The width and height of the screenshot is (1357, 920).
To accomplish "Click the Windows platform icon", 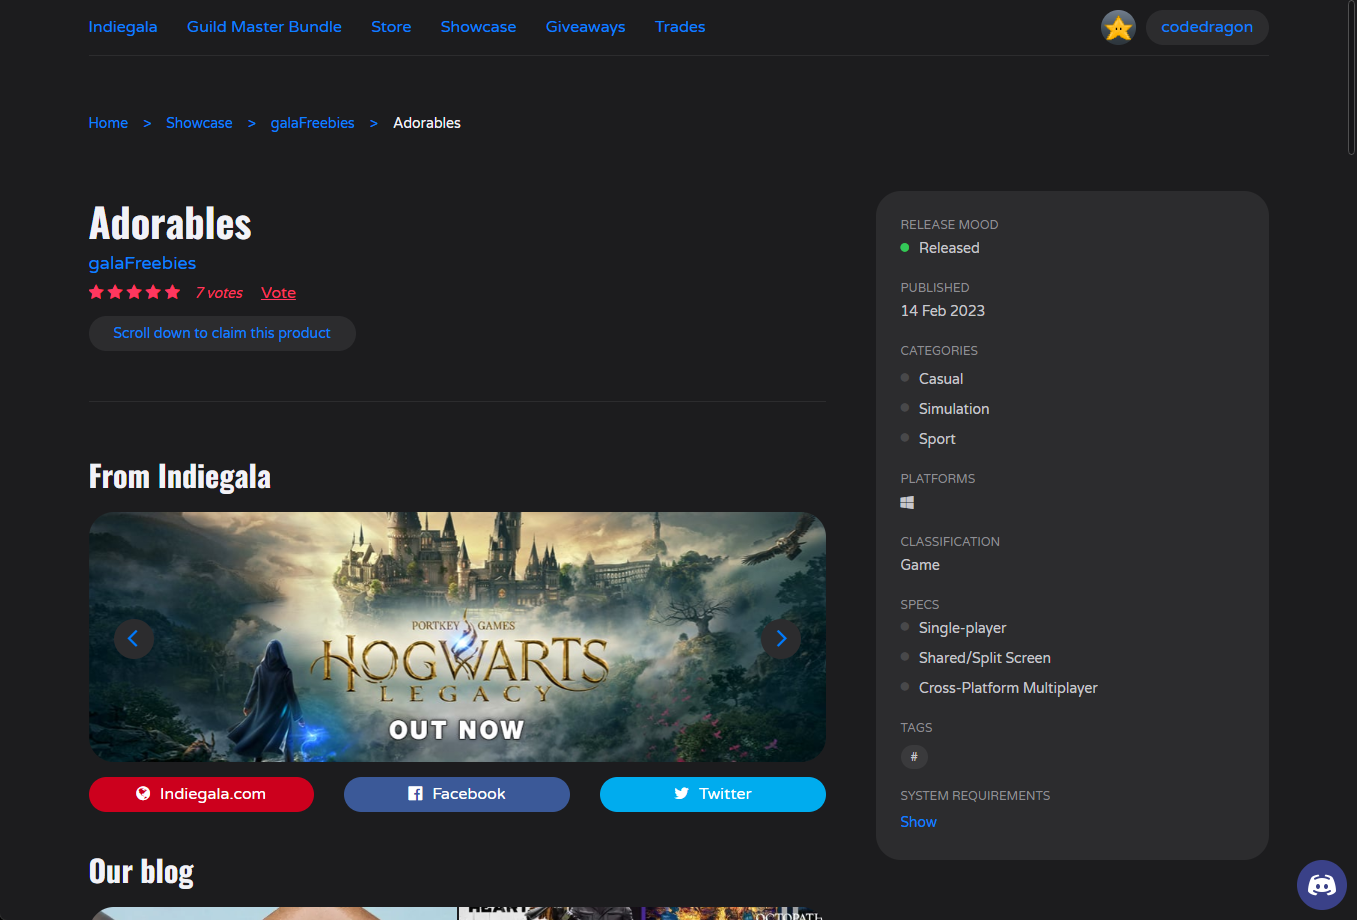I will [x=907, y=503].
